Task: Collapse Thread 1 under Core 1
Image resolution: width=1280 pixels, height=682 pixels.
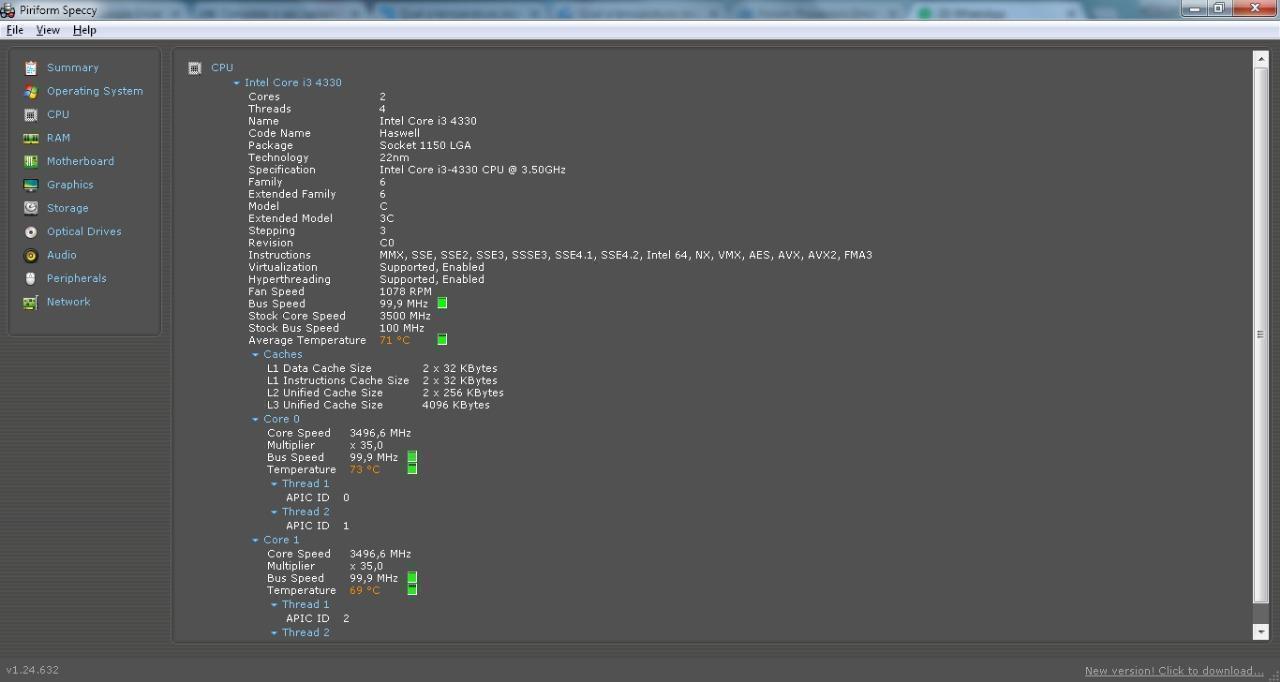Action: [274, 605]
